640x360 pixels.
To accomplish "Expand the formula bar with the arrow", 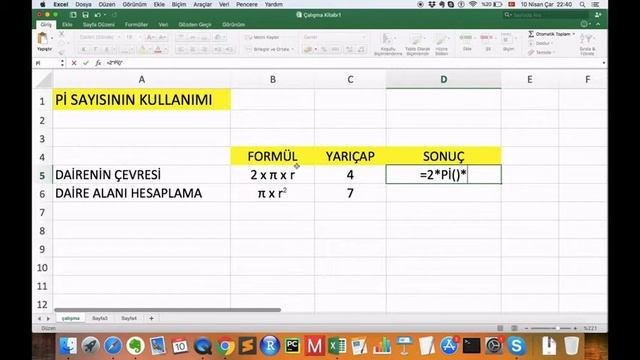I will (x=604, y=63).
